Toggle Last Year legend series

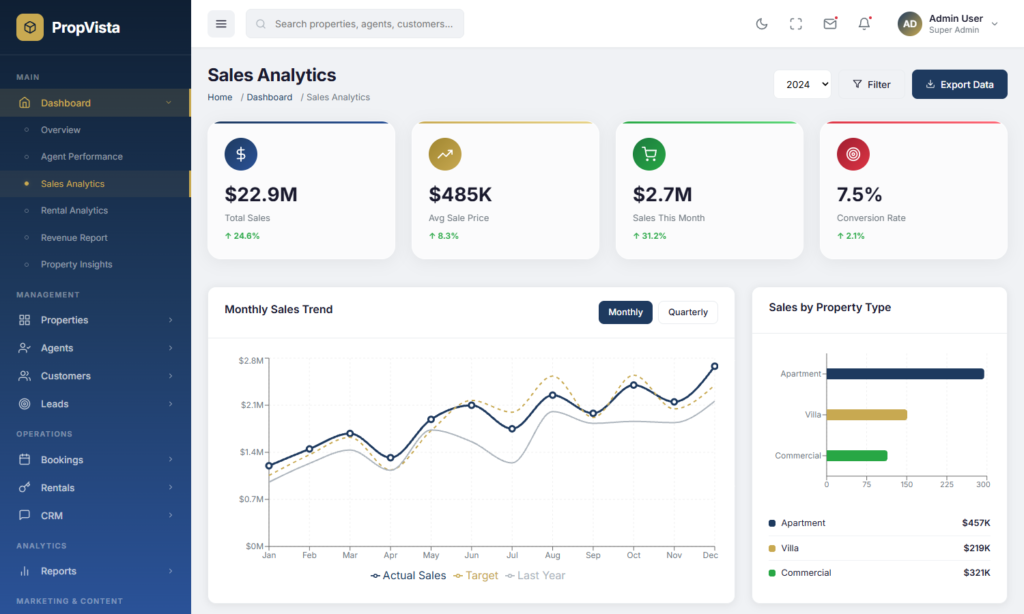coord(536,575)
